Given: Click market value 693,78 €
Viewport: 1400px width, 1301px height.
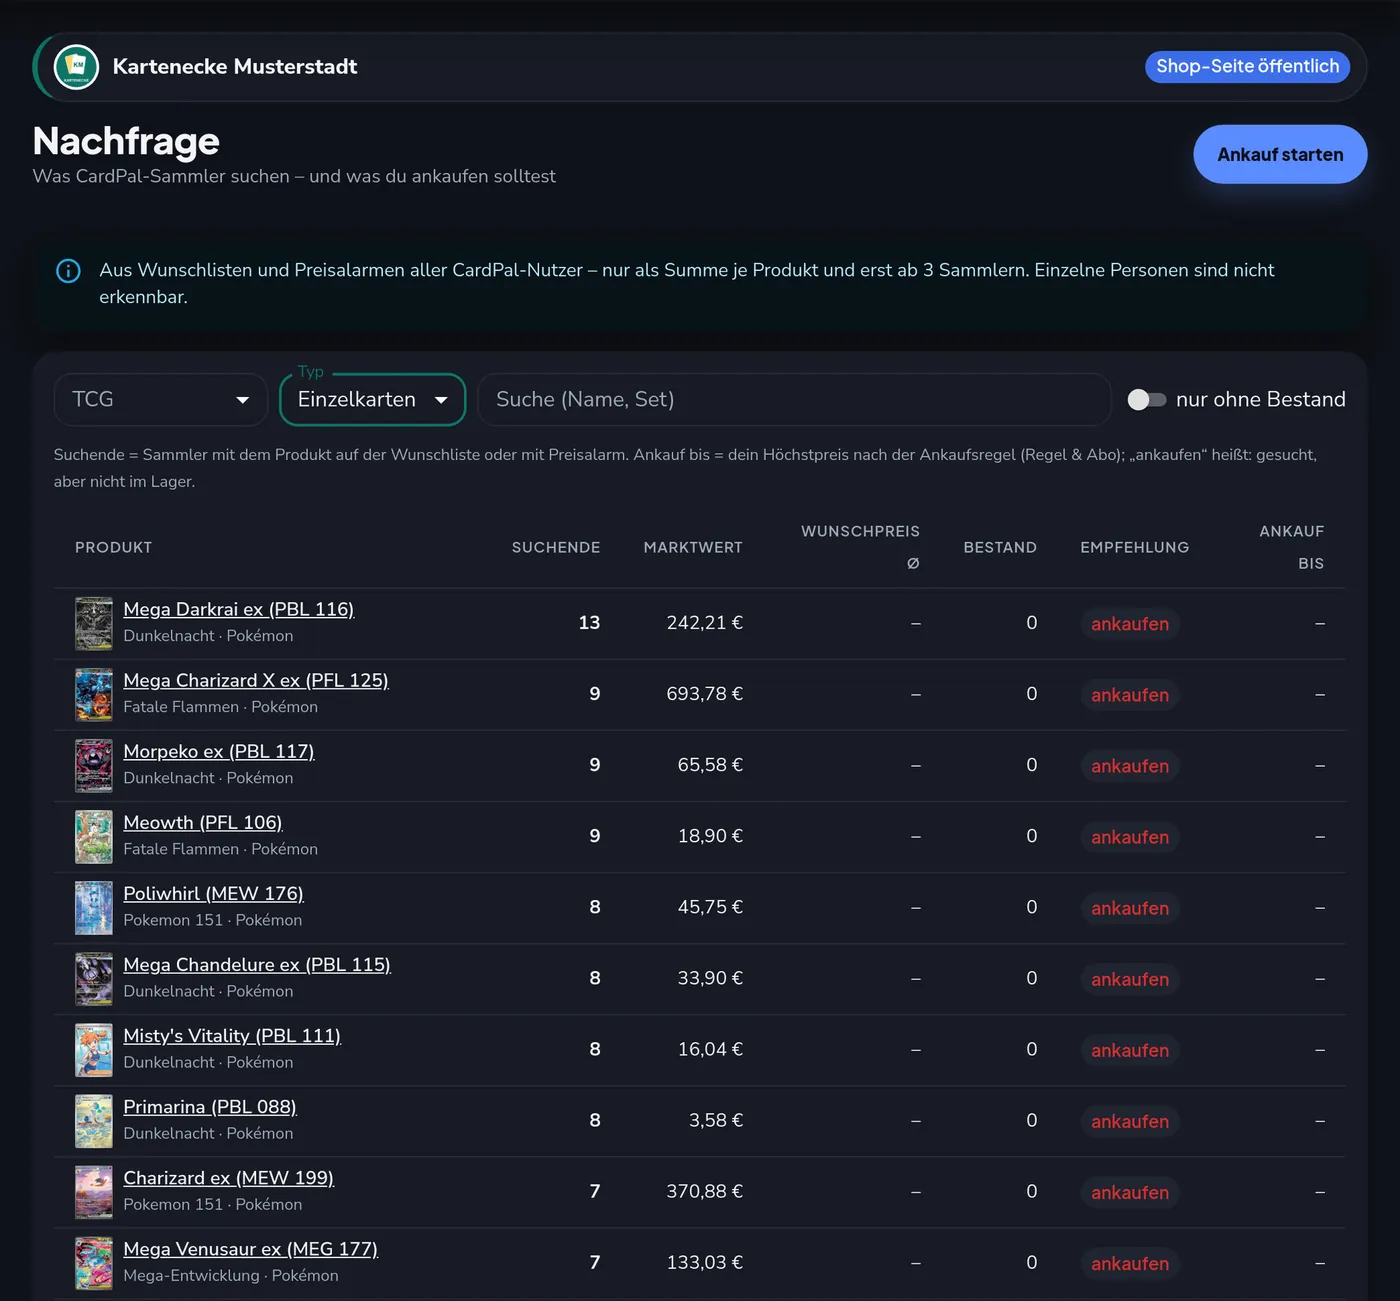Looking at the screenshot, I should 705,694.
